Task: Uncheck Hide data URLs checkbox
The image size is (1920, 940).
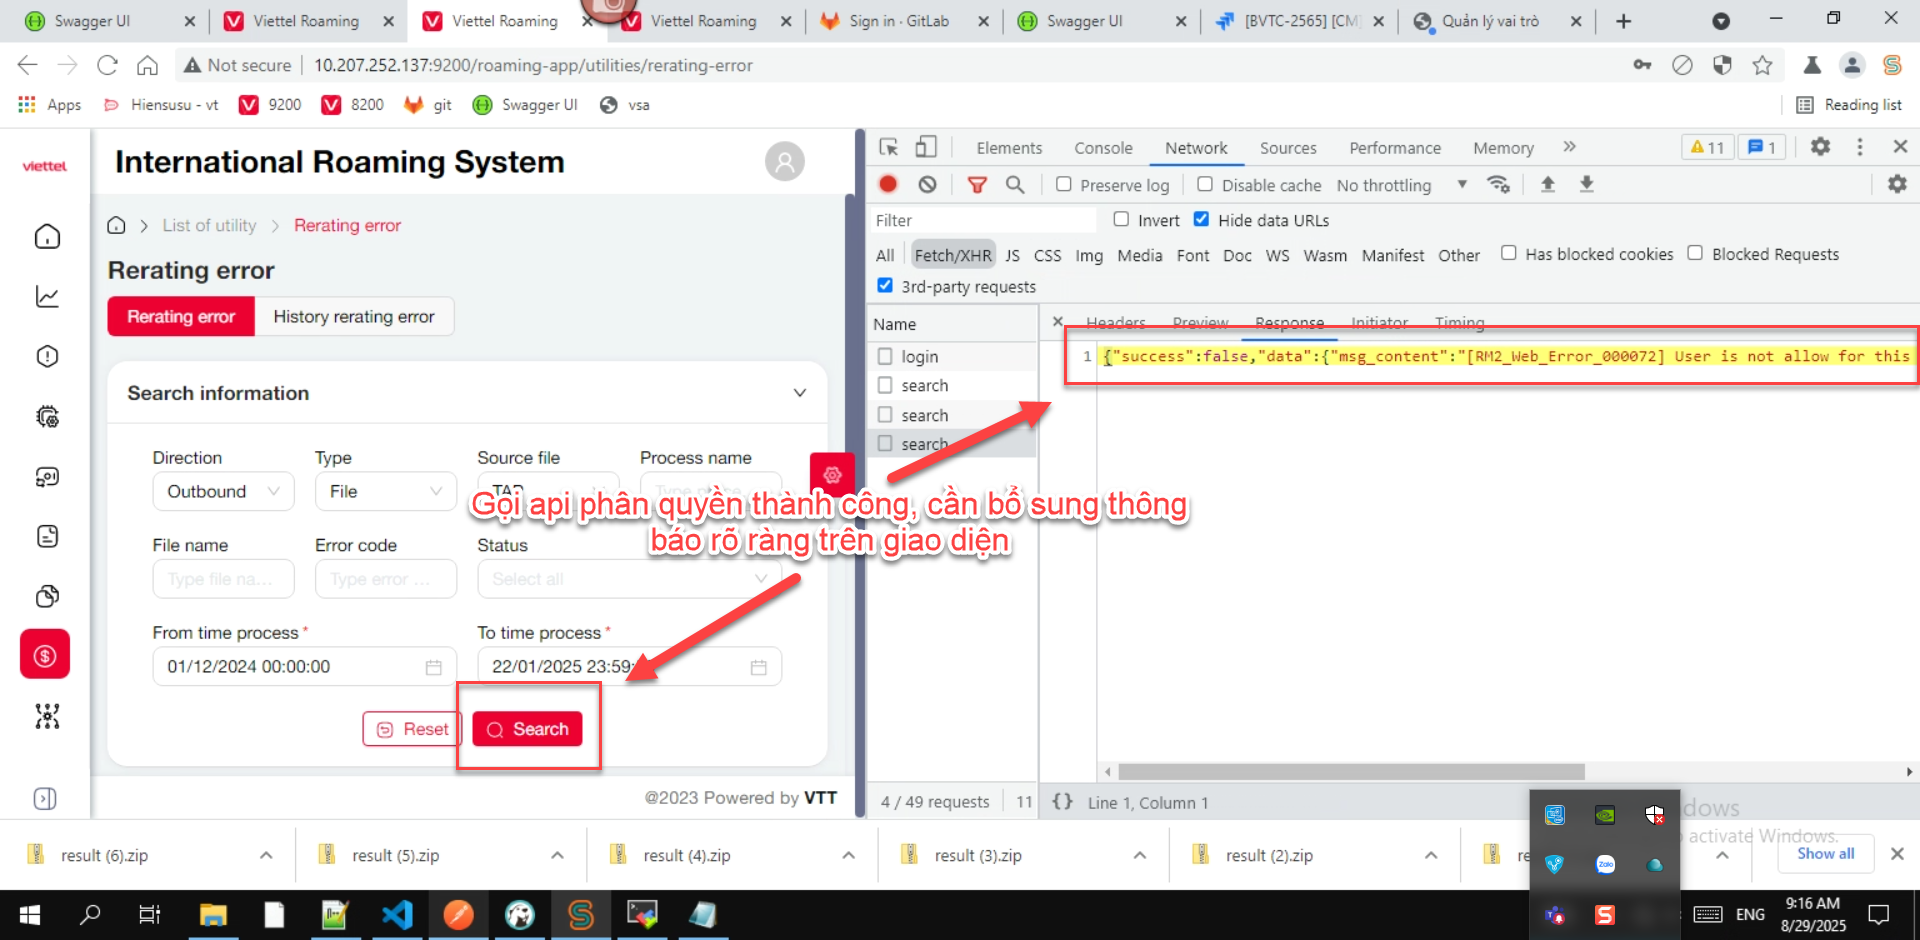Action: tap(1201, 220)
